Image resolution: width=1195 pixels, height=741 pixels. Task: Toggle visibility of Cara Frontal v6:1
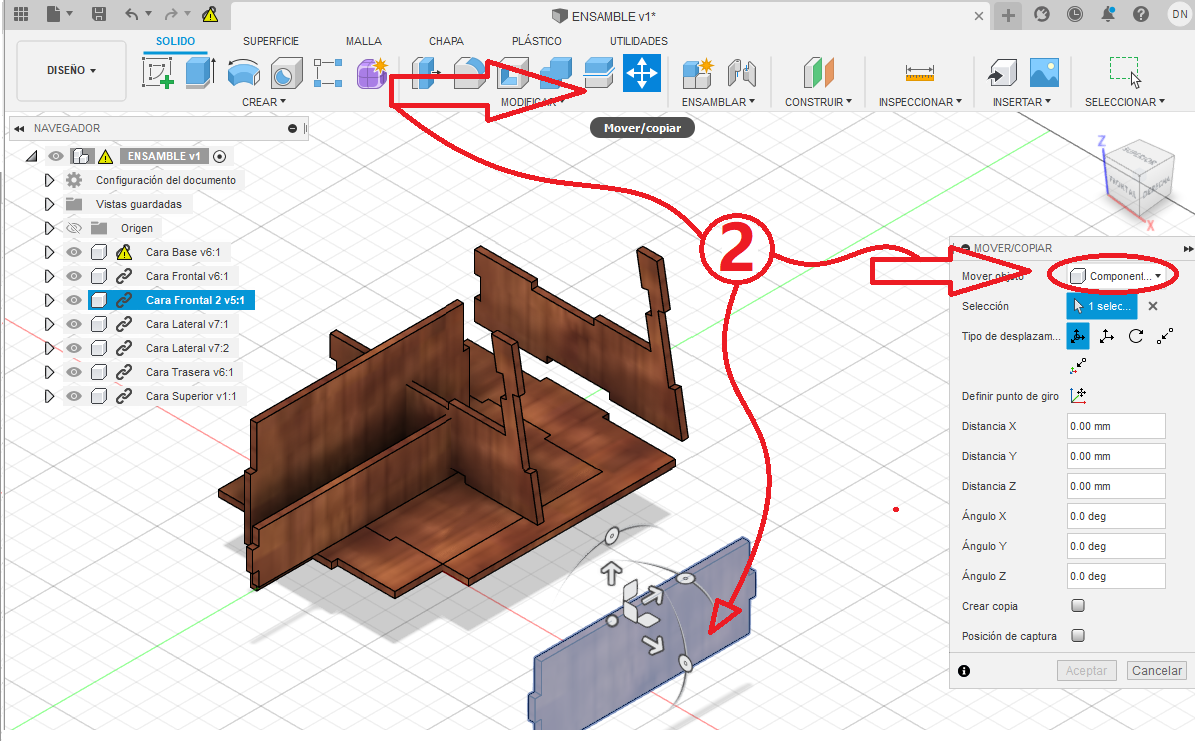coord(73,276)
